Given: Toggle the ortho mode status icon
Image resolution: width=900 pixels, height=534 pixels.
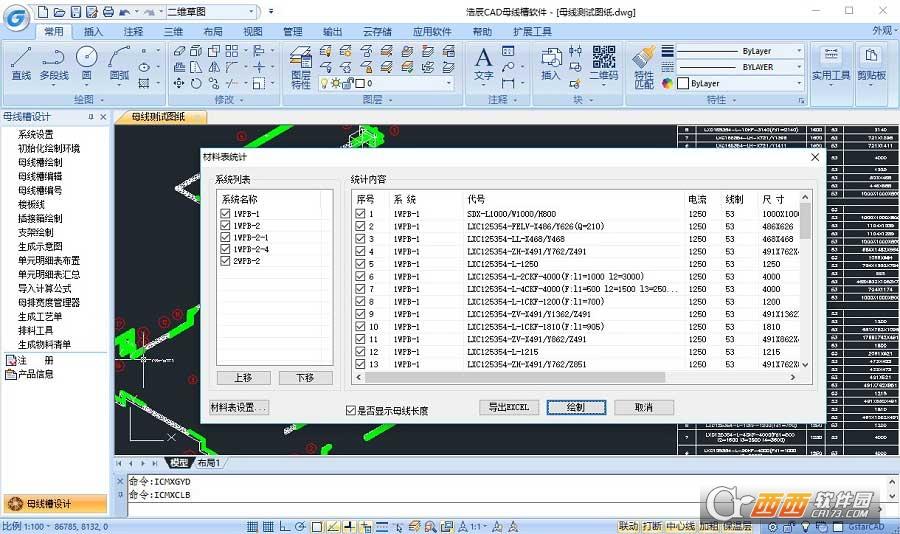Looking at the screenshot, I should point(284,526).
